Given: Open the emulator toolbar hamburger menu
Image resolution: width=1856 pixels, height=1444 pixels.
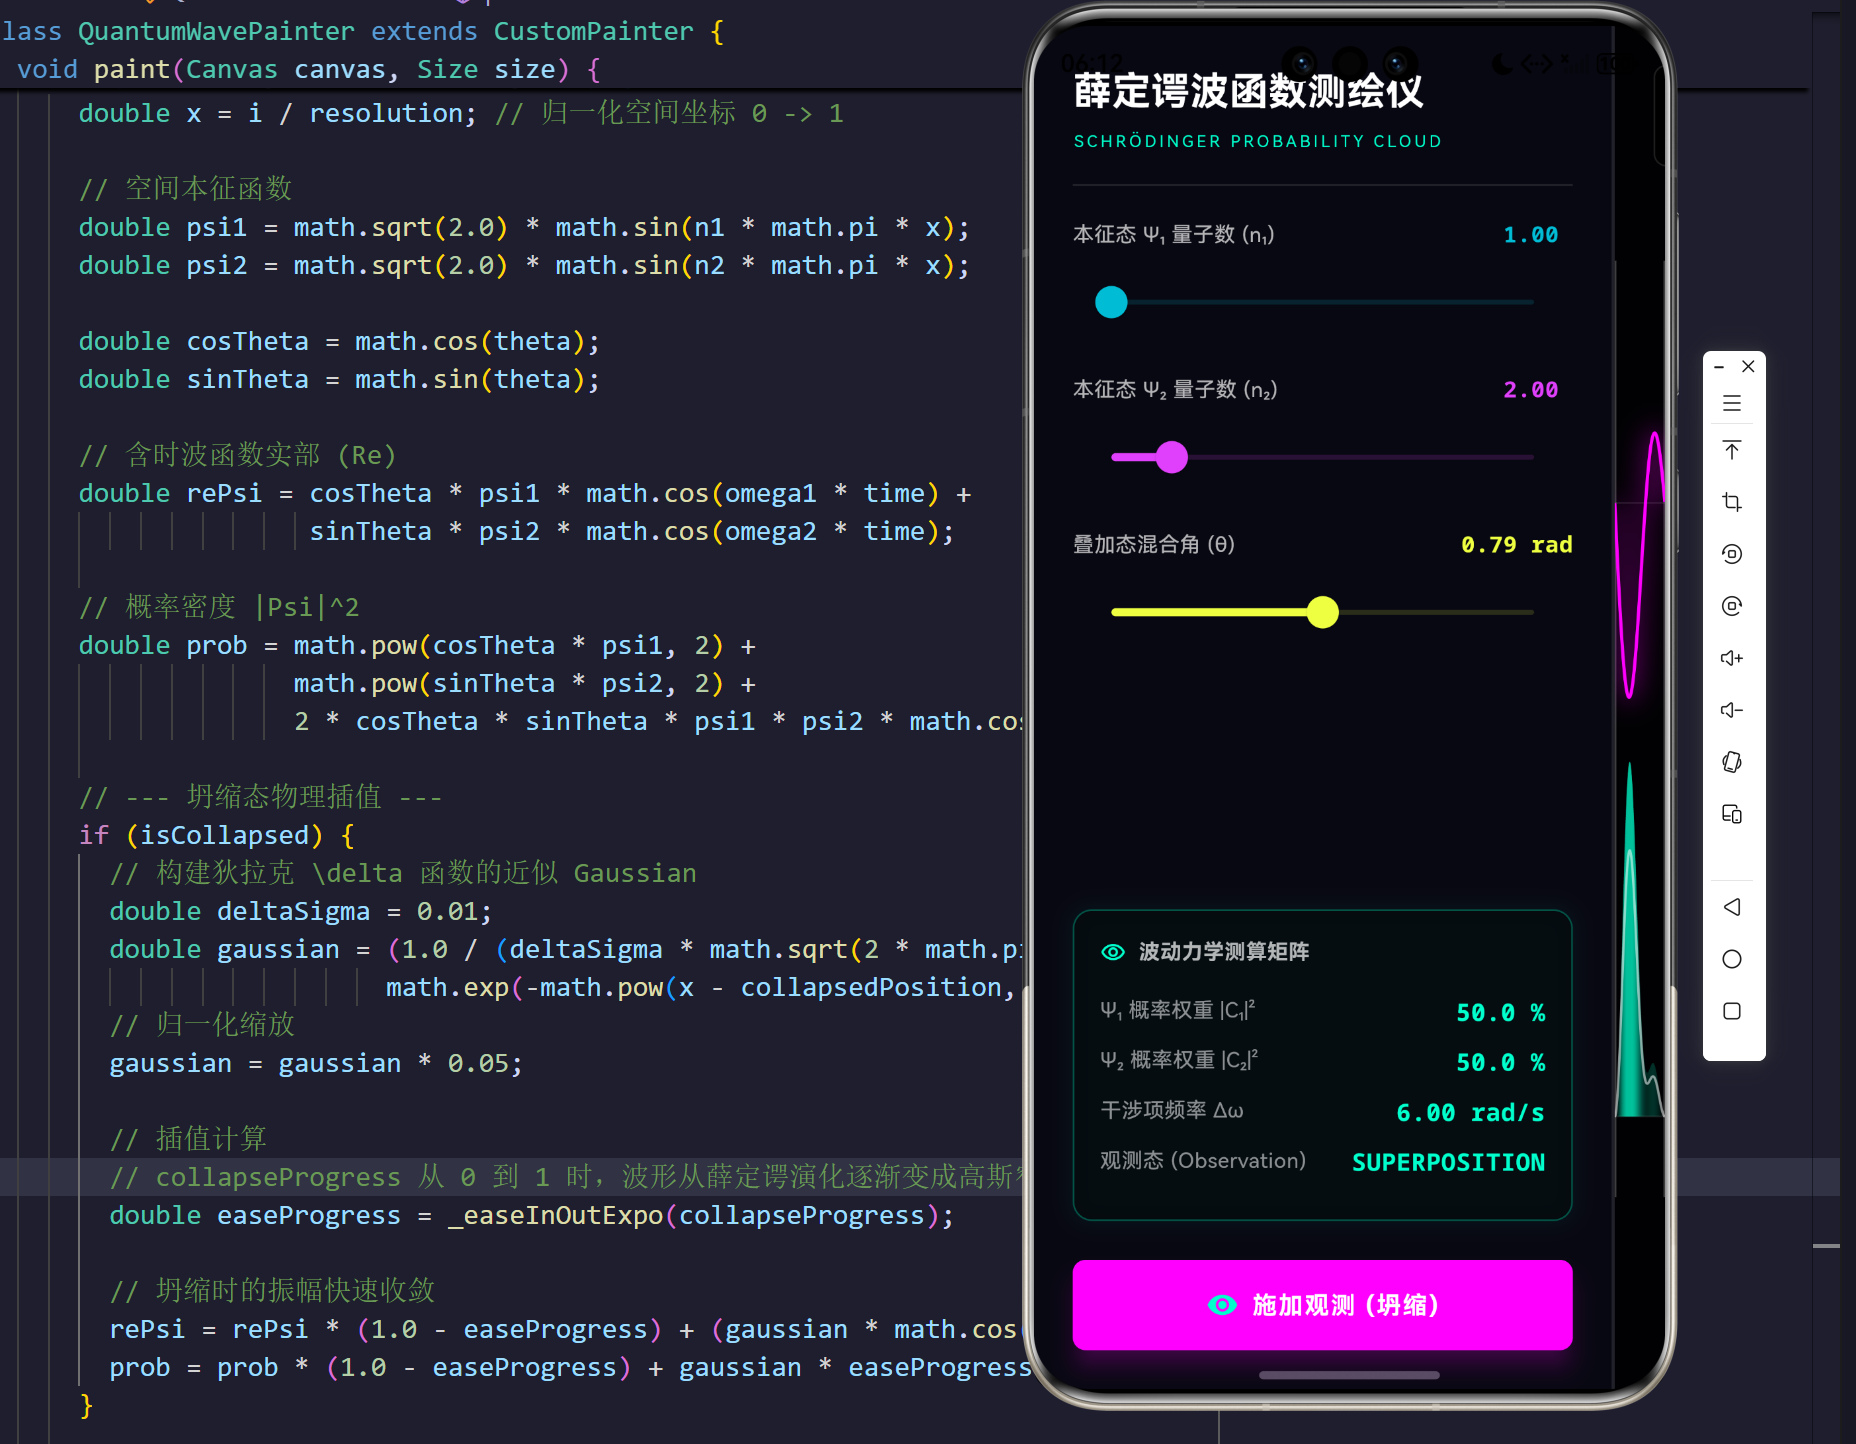Looking at the screenshot, I should (1733, 403).
